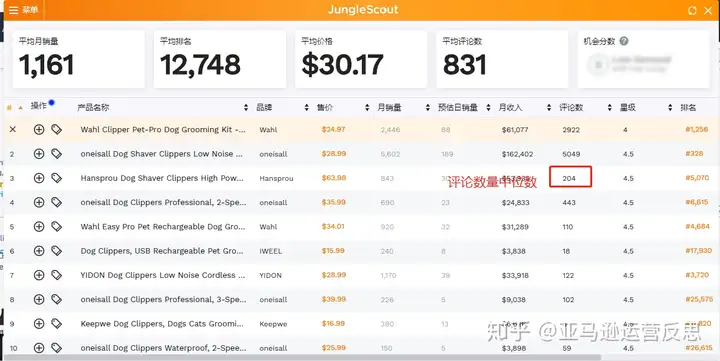Sort by the 月收入 column arrows
This screenshot has height=361, width=720.
[549, 107]
